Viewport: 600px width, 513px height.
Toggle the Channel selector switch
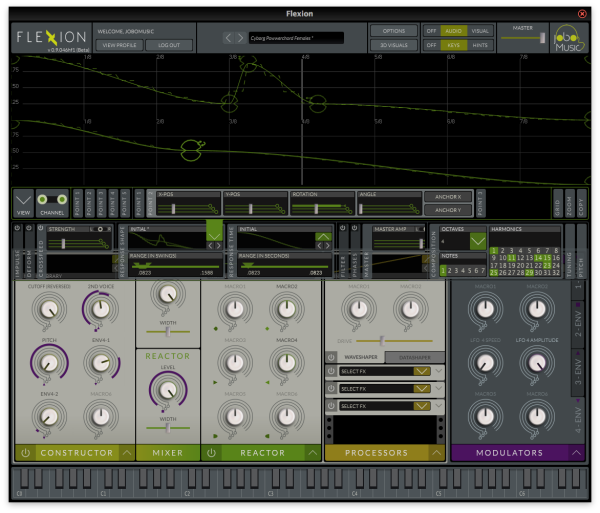tap(52, 199)
